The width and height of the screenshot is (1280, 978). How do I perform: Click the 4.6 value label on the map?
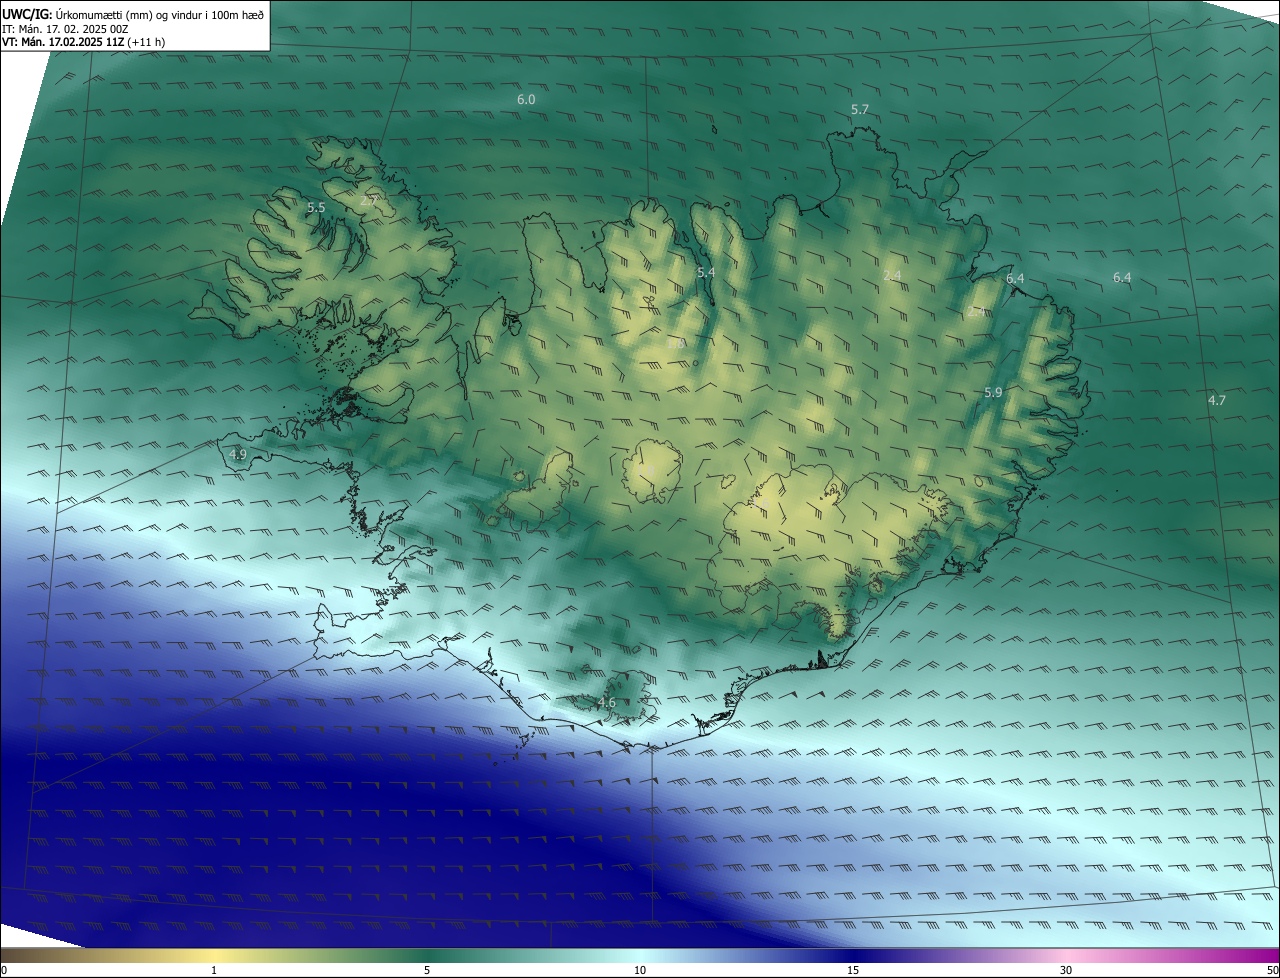tap(606, 703)
